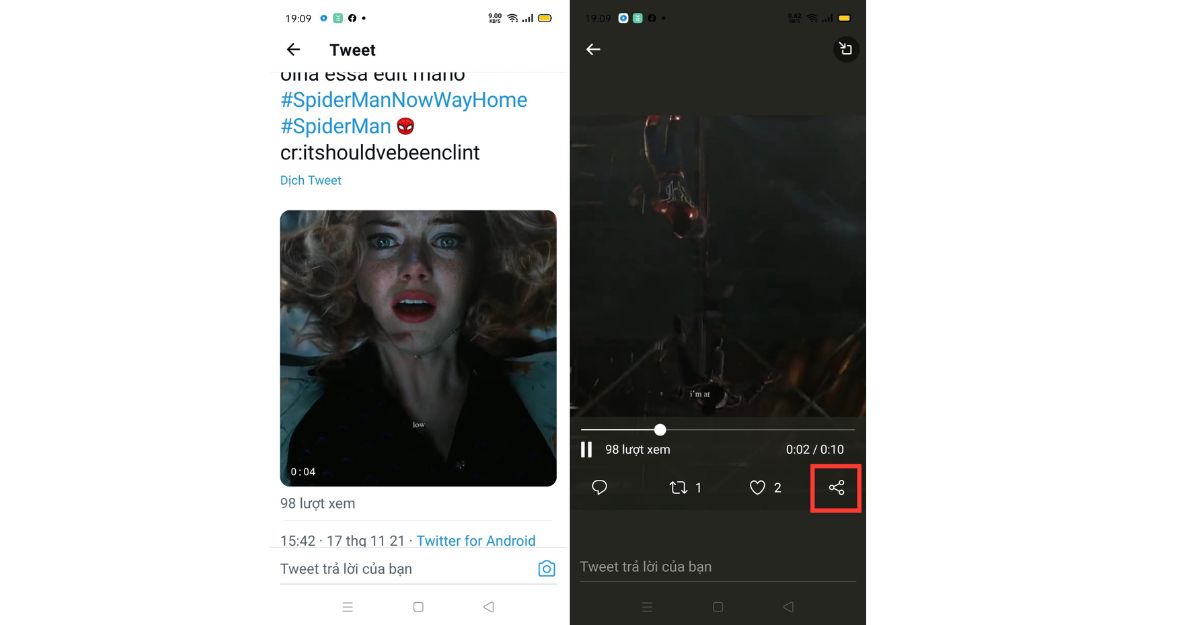
Task: Seek using the video progress slider knob
Action: point(660,430)
